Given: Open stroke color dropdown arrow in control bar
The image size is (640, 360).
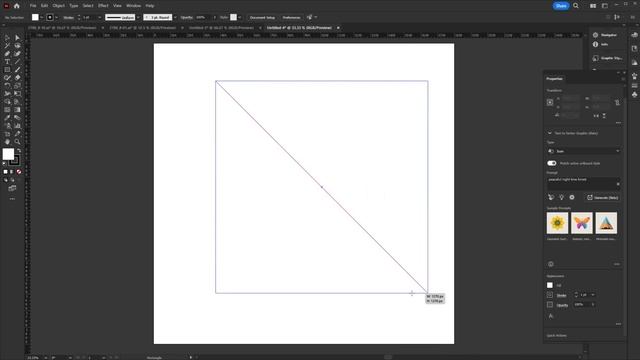Looking at the screenshot, I should click(x=56, y=18).
